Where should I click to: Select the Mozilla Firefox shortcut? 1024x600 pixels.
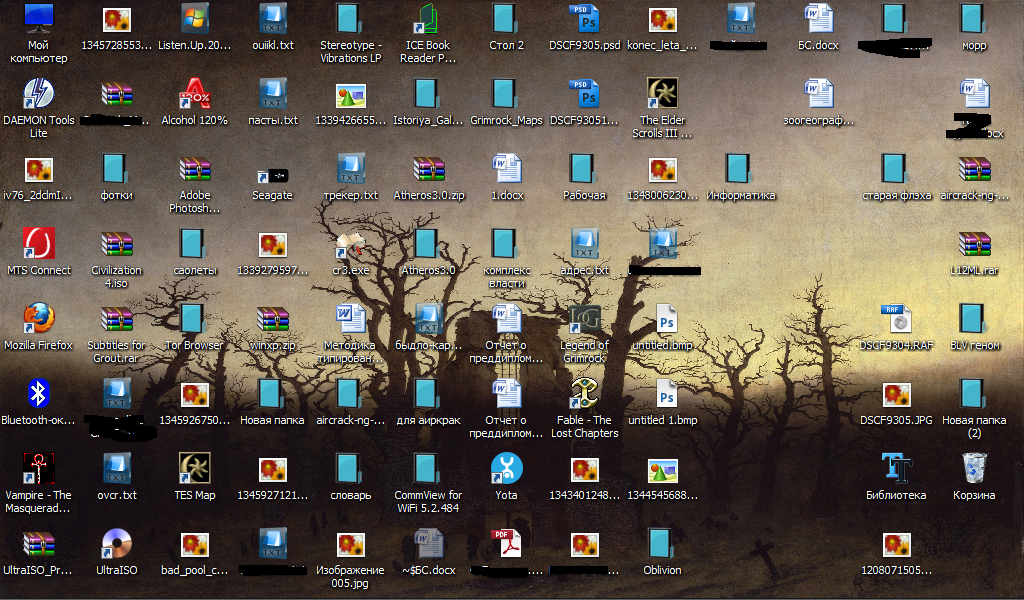pyautogui.click(x=39, y=319)
